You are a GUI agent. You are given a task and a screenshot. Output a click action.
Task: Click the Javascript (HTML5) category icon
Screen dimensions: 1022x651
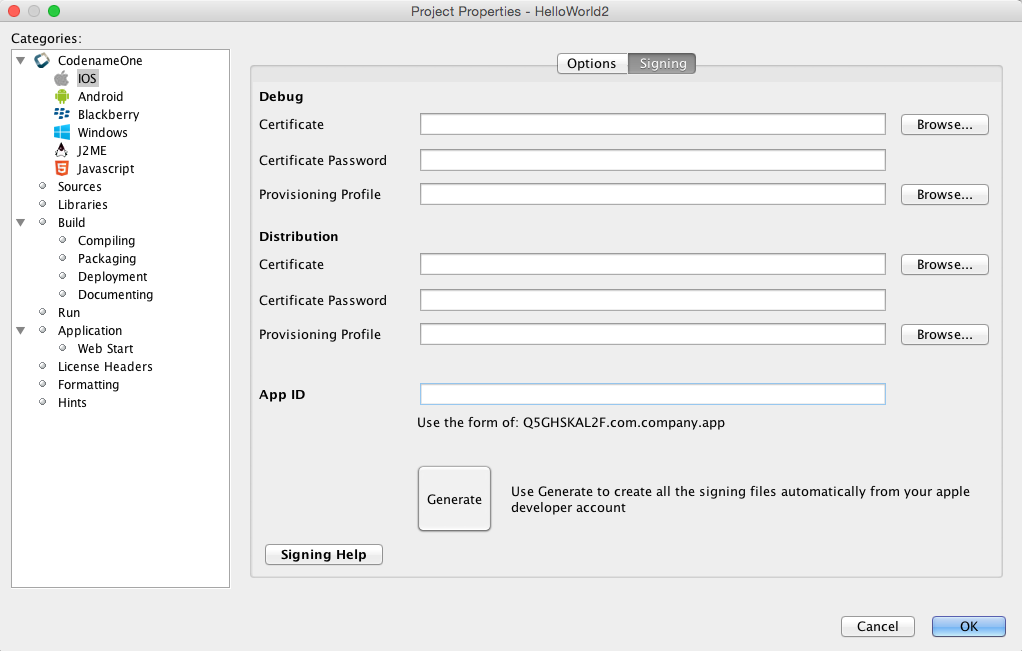[62, 168]
